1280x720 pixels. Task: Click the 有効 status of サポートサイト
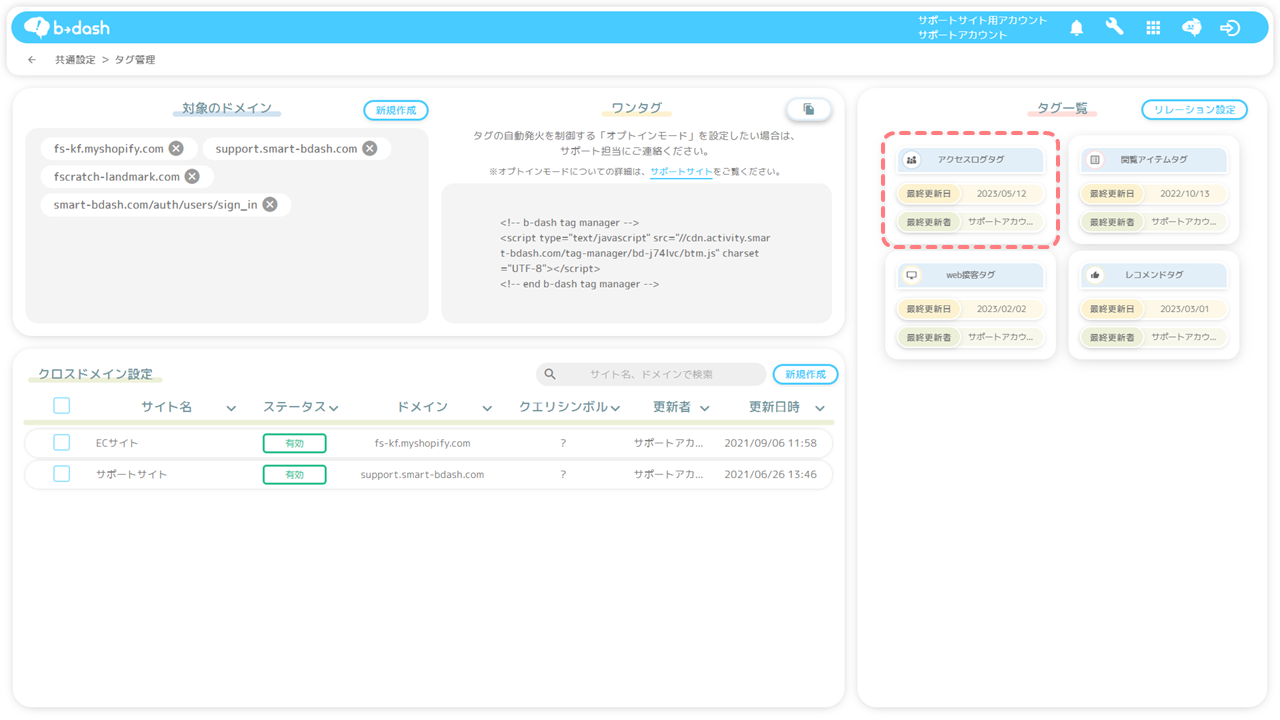(x=294, y=474)
